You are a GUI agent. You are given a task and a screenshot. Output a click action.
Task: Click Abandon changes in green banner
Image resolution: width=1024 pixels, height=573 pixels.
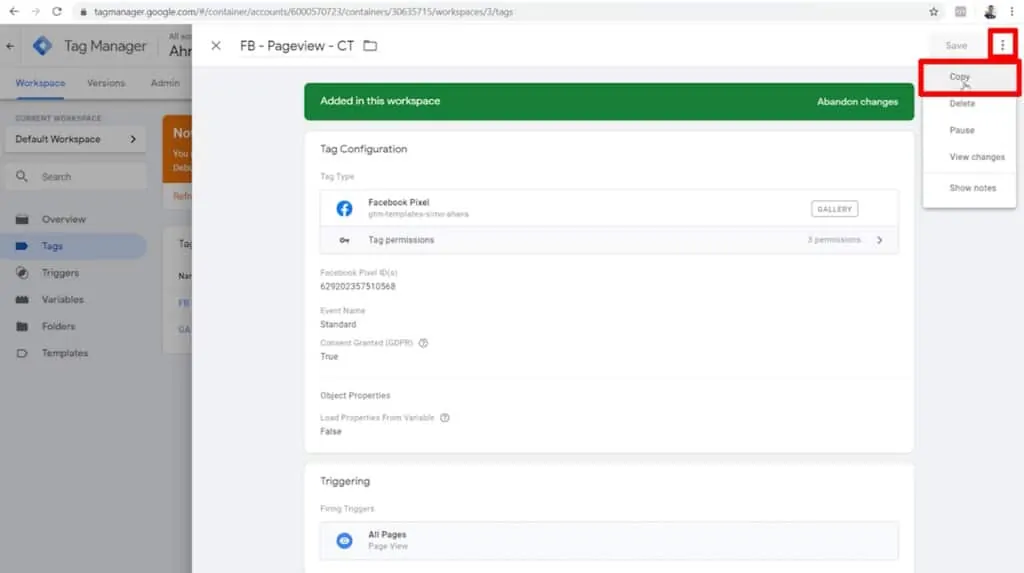(x=857, y=102)
